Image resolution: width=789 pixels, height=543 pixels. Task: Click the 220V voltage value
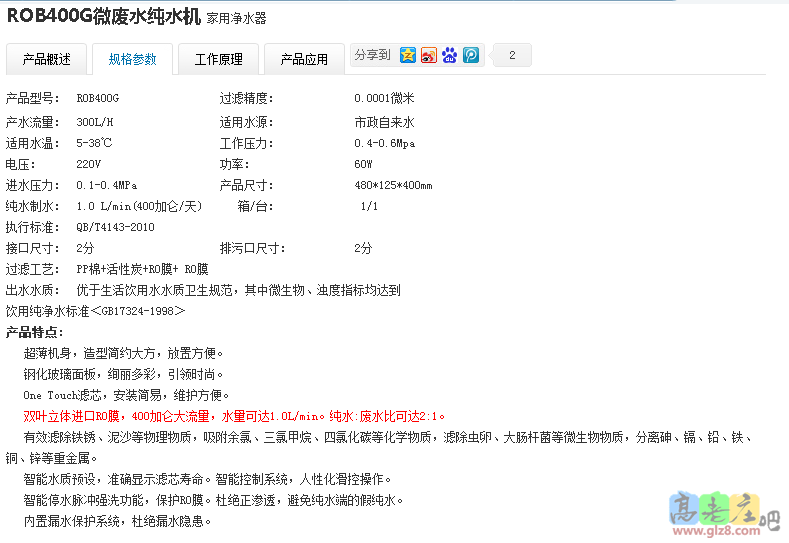pos(89,164)
